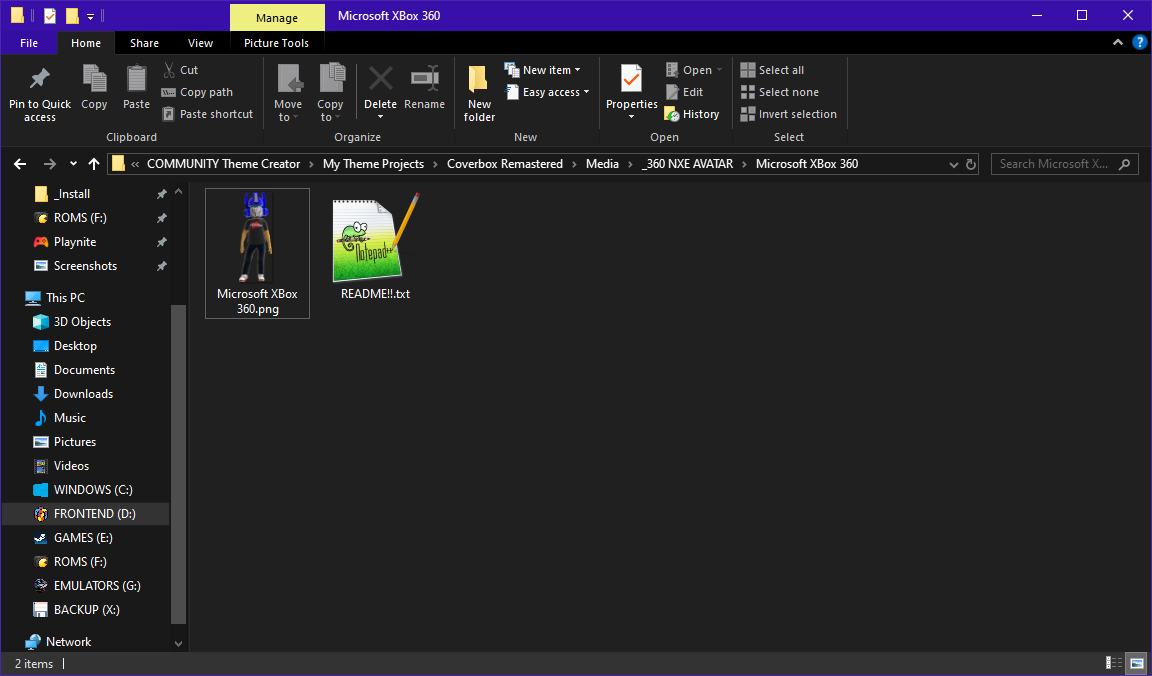Image resolution: width=1152 pixels, height=676 pixels.
Task: Select Microsoft XBox 360.png thumbnail
Action: [257, 254]
